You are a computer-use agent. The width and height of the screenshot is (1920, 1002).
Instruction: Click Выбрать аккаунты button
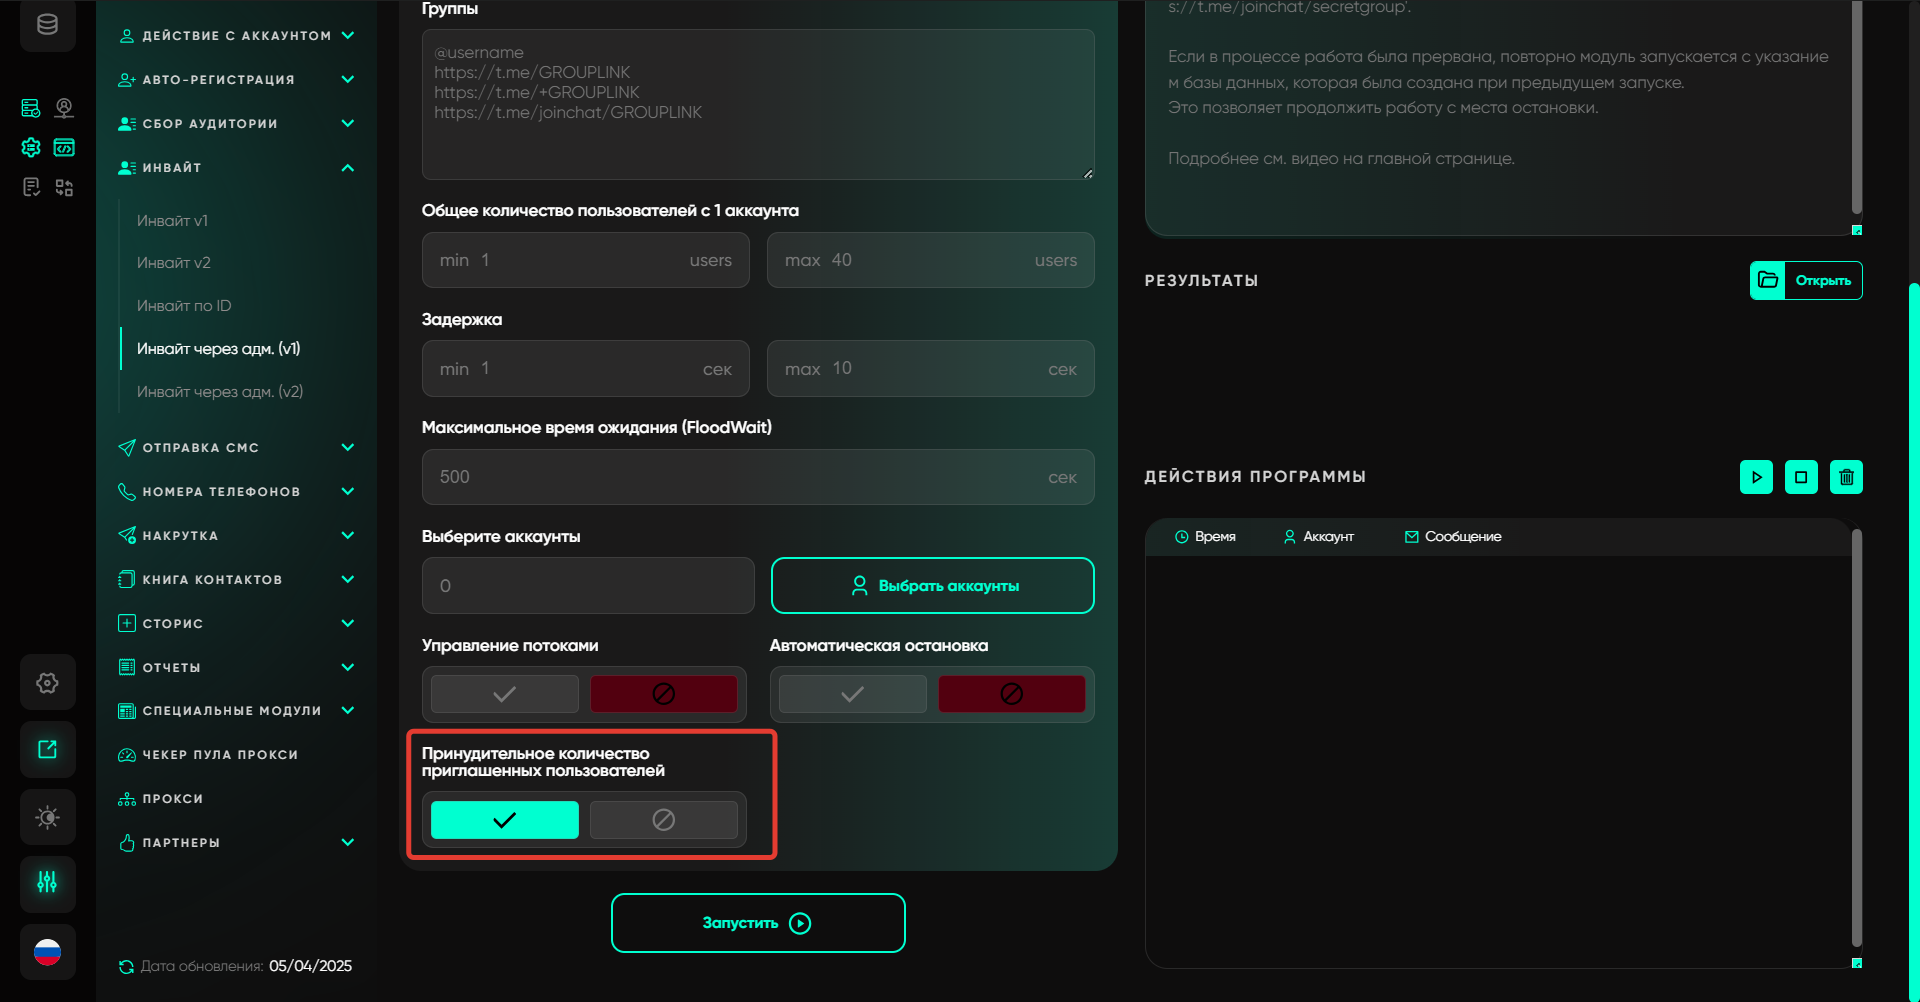932,586
